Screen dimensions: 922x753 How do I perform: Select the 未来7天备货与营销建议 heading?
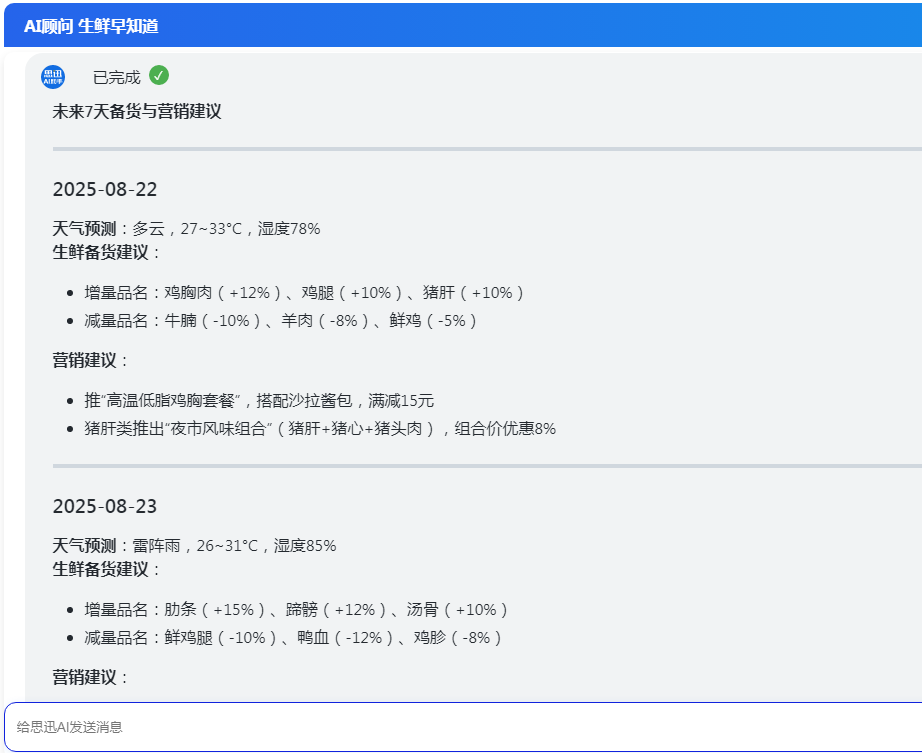click(137, 111)
